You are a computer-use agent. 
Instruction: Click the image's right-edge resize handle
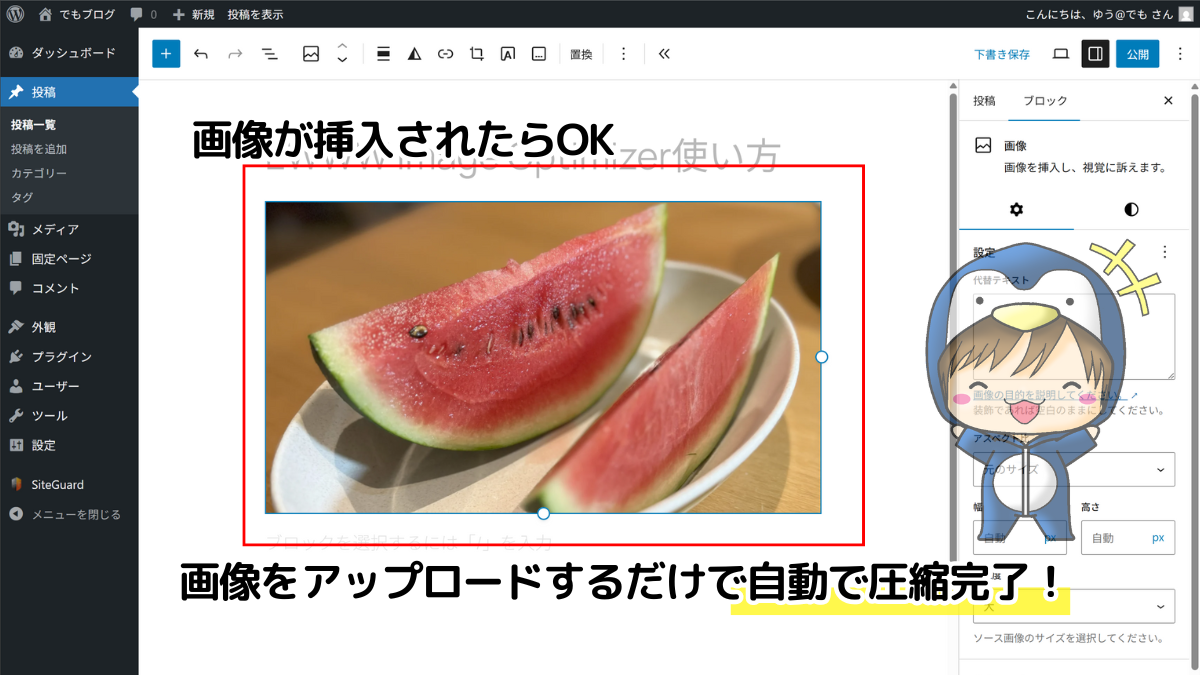pyautogui.click(x=822, y=357)
